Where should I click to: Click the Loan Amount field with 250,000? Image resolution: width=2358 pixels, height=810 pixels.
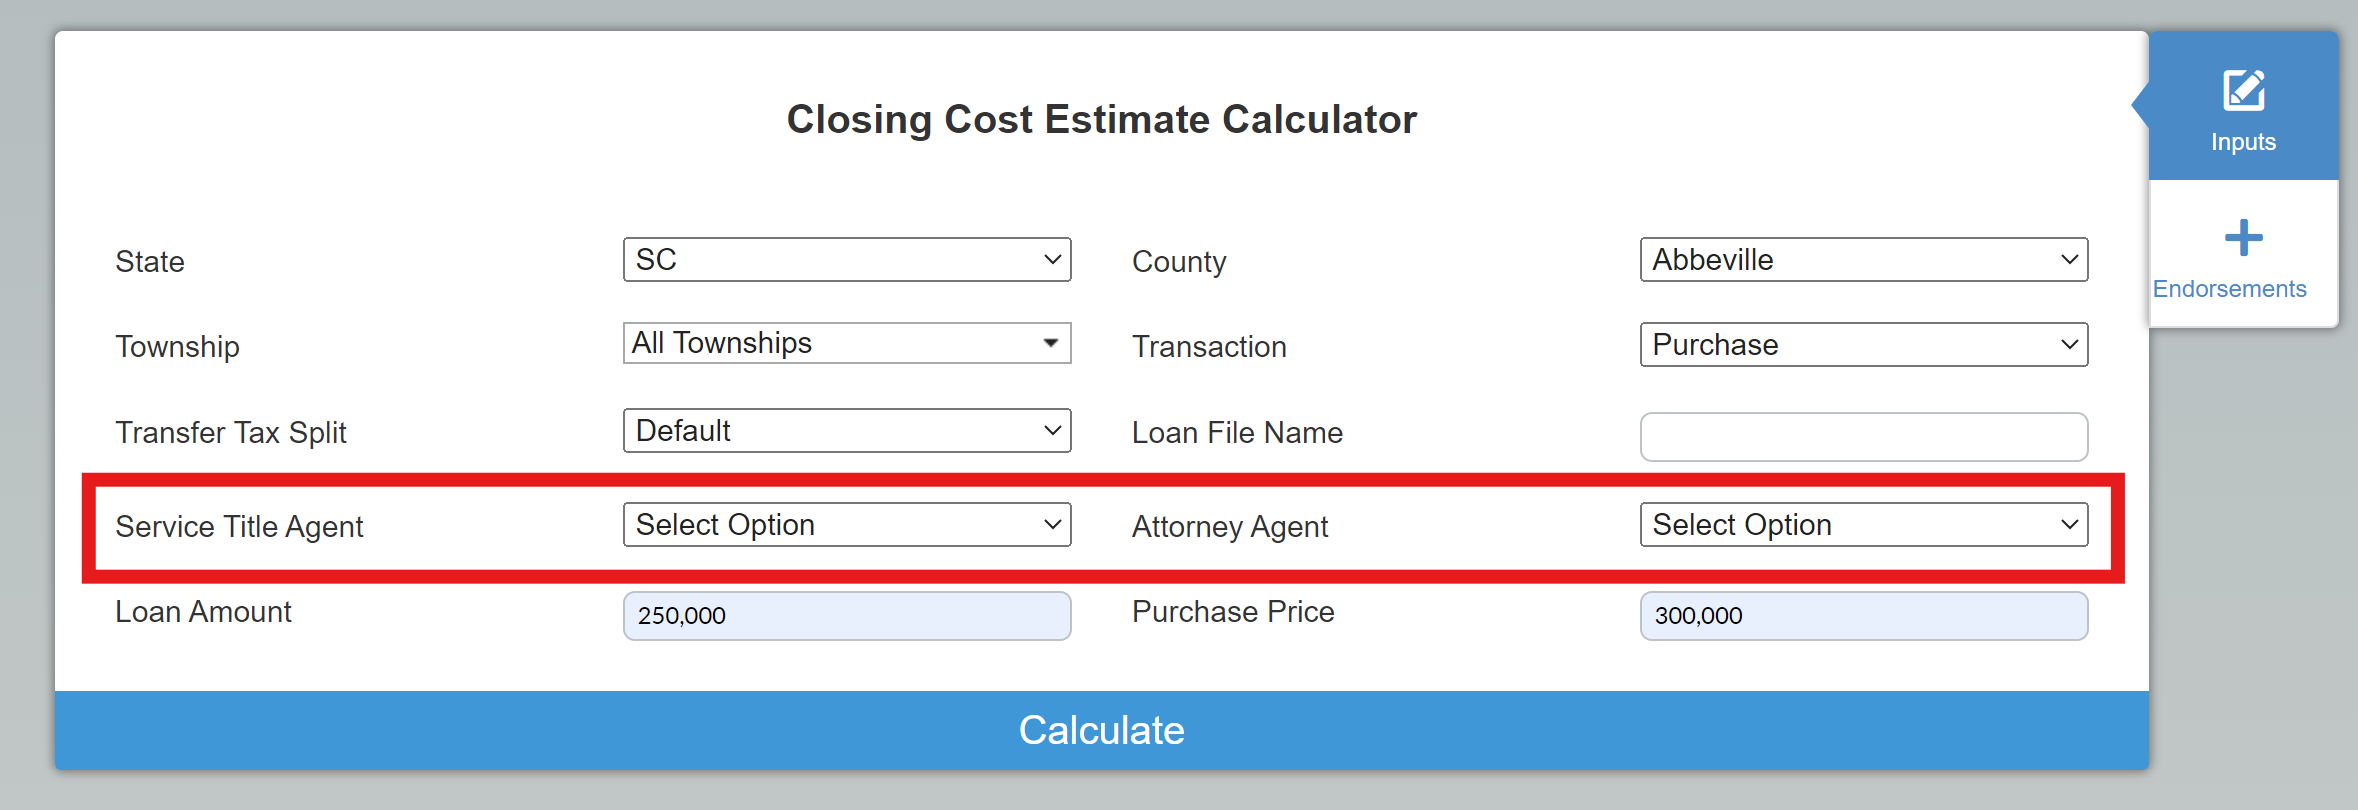pos(847,616)
